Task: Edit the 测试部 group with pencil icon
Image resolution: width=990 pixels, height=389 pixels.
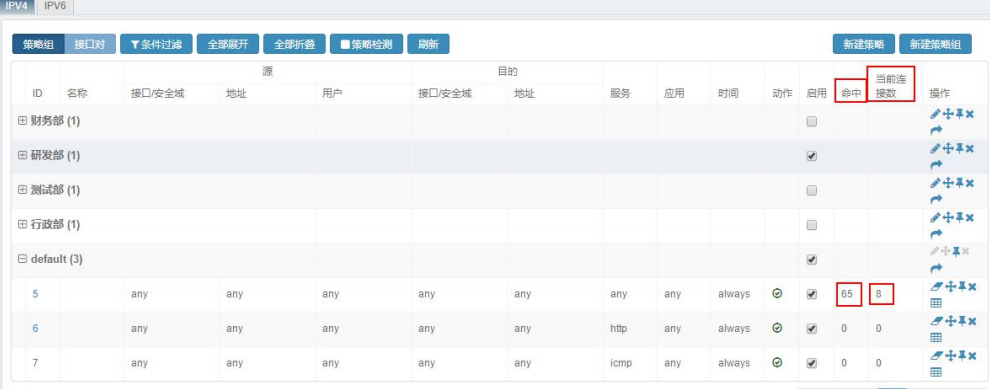Action: 935,183
